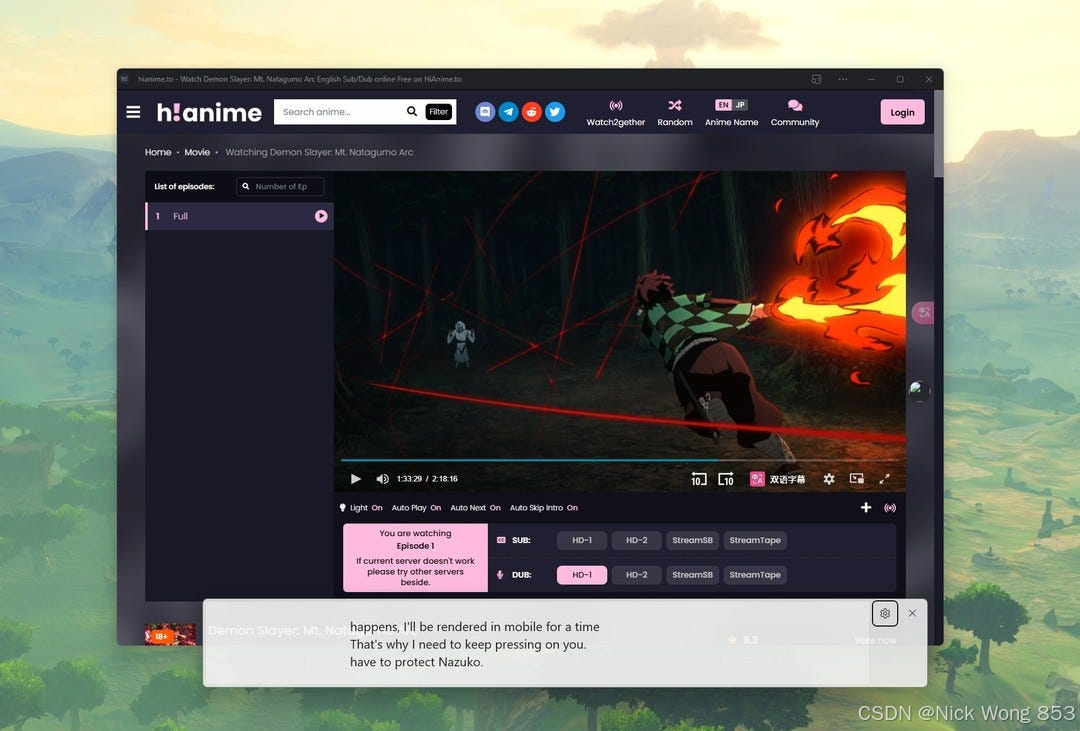Click the pink translate floating icon
The height and width of the screenshot is (731, 1080).
tap(923, 313)
